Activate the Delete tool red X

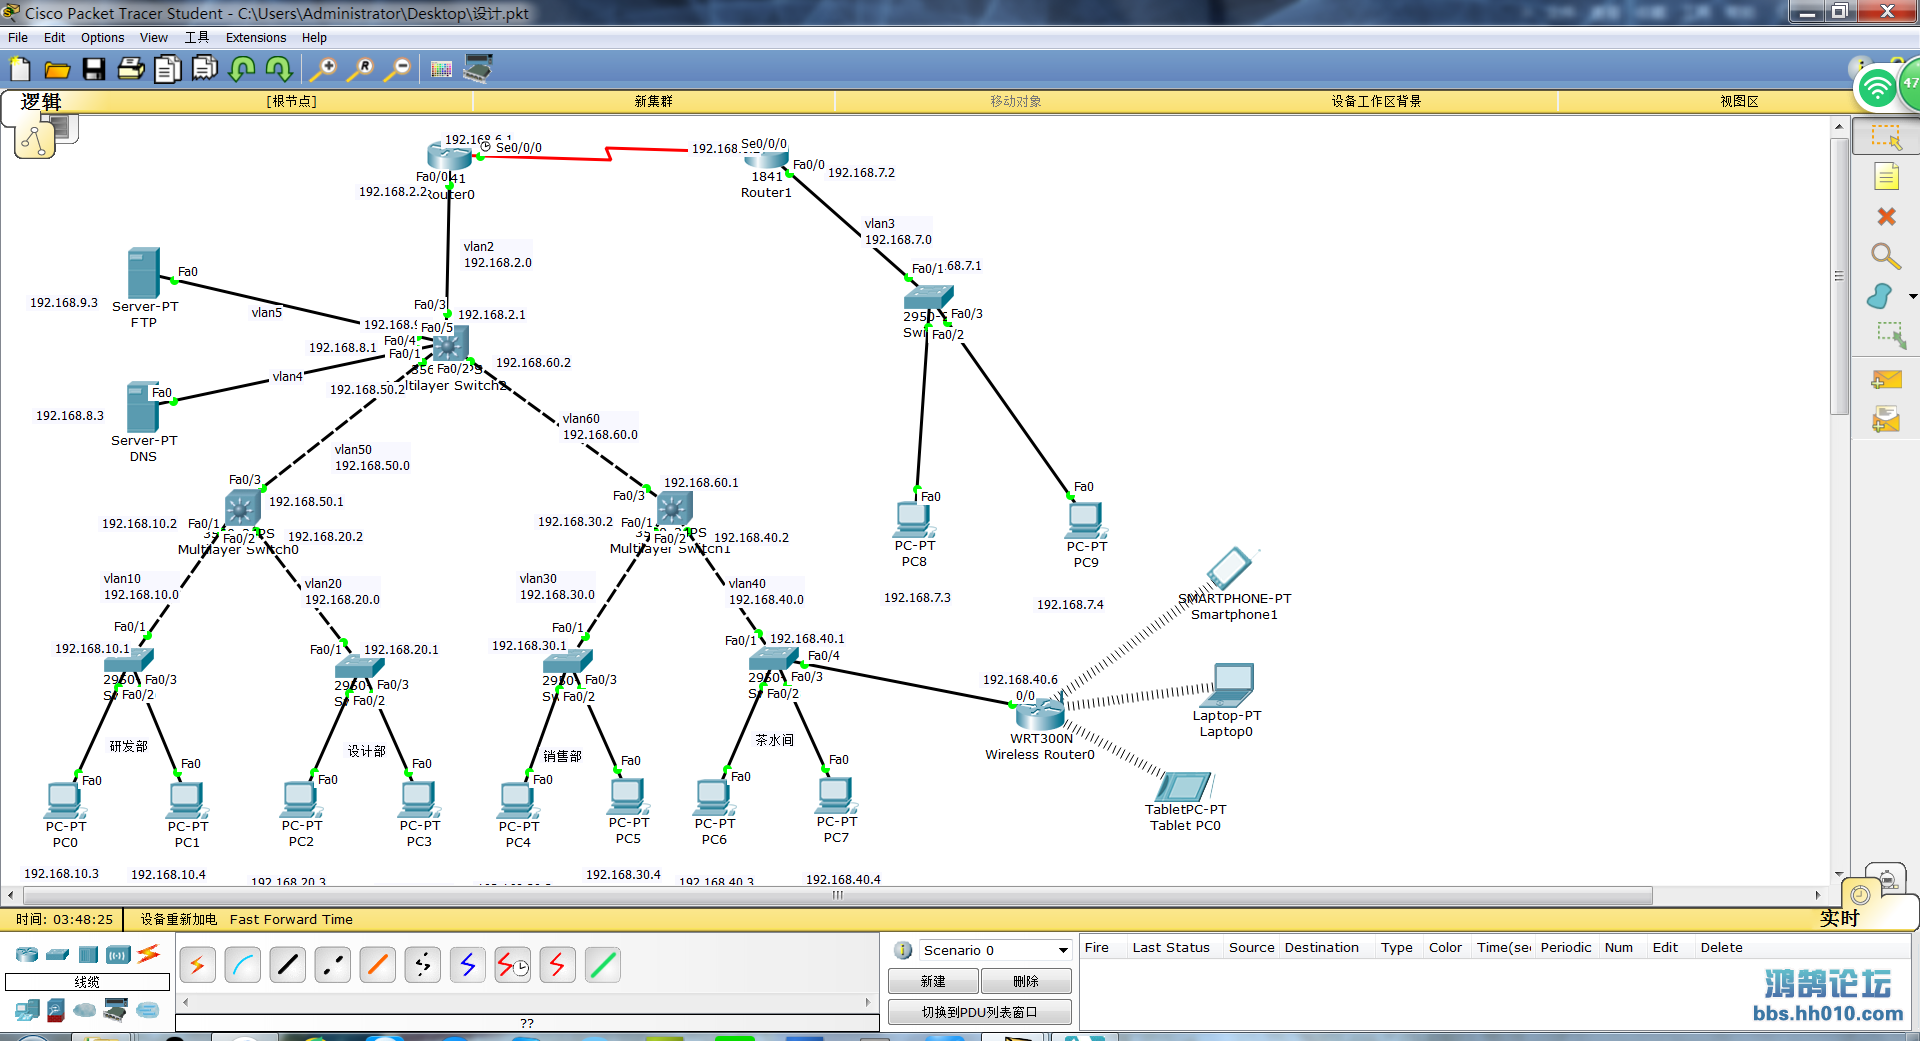pos(1886,216)
